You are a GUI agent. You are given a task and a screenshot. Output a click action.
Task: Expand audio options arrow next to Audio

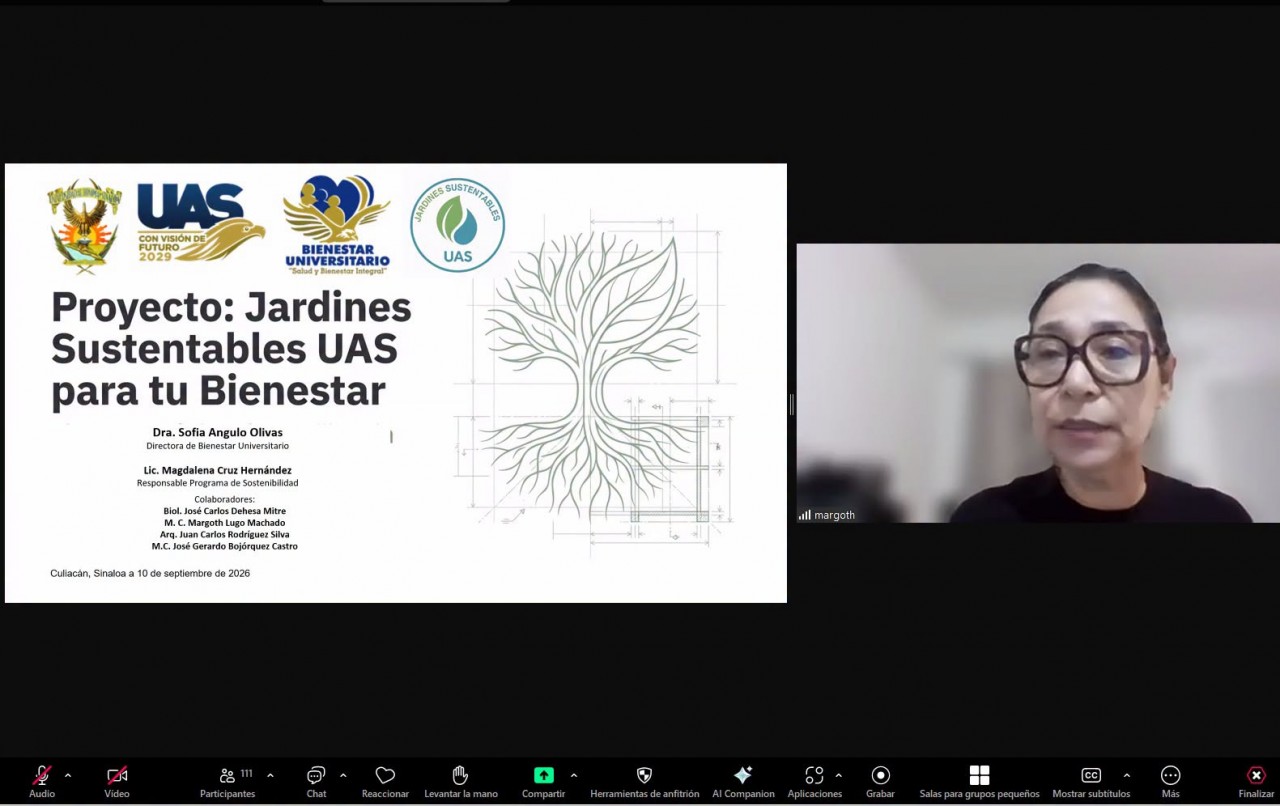pos(68,775)
